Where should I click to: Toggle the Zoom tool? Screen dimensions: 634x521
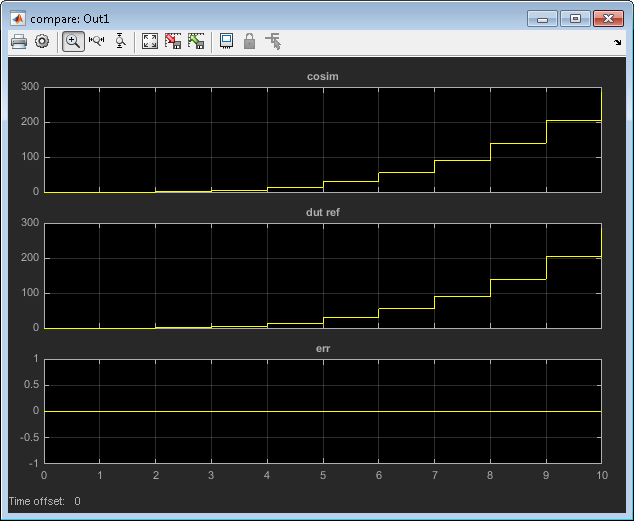click(73, 41)
